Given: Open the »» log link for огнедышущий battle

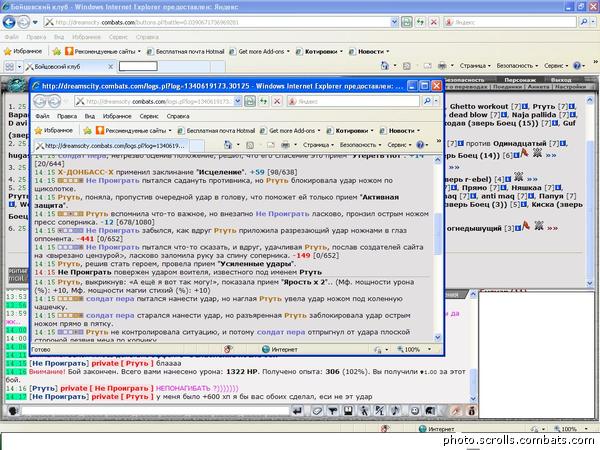Looking at the screenshot, I should click(x=552, y=228).
